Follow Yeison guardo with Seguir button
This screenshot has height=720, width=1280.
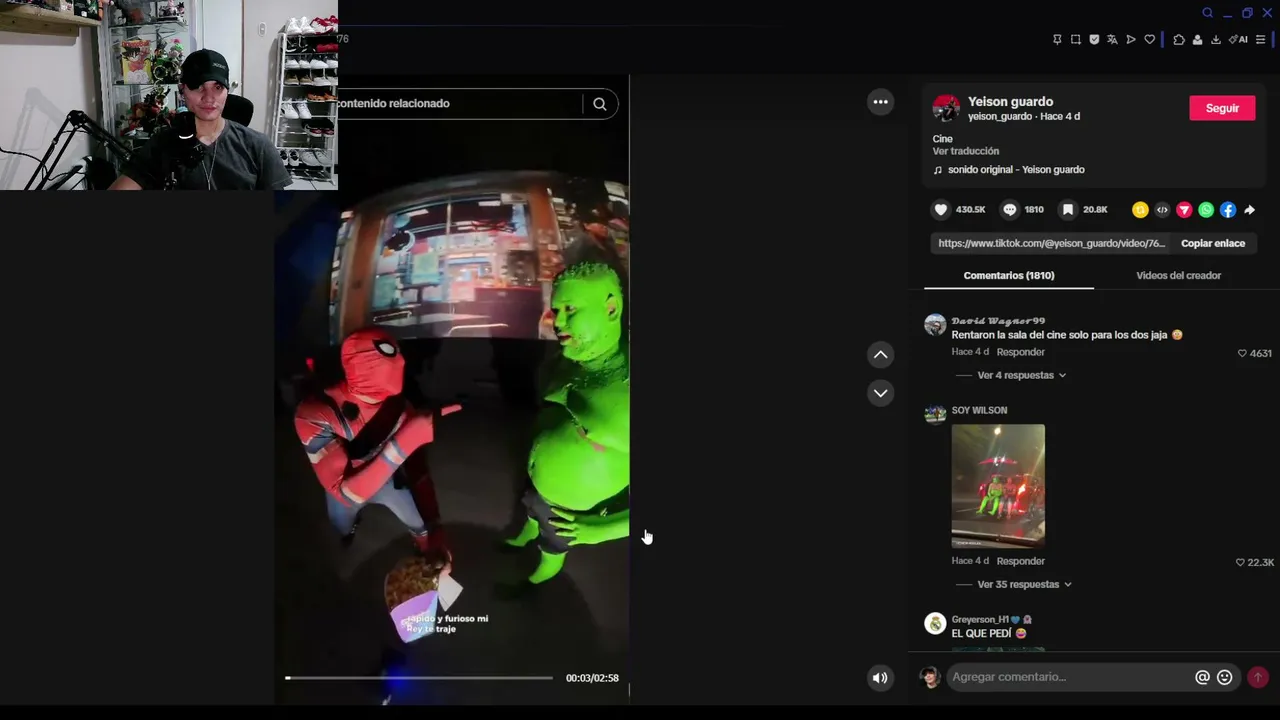point(1222,108)
